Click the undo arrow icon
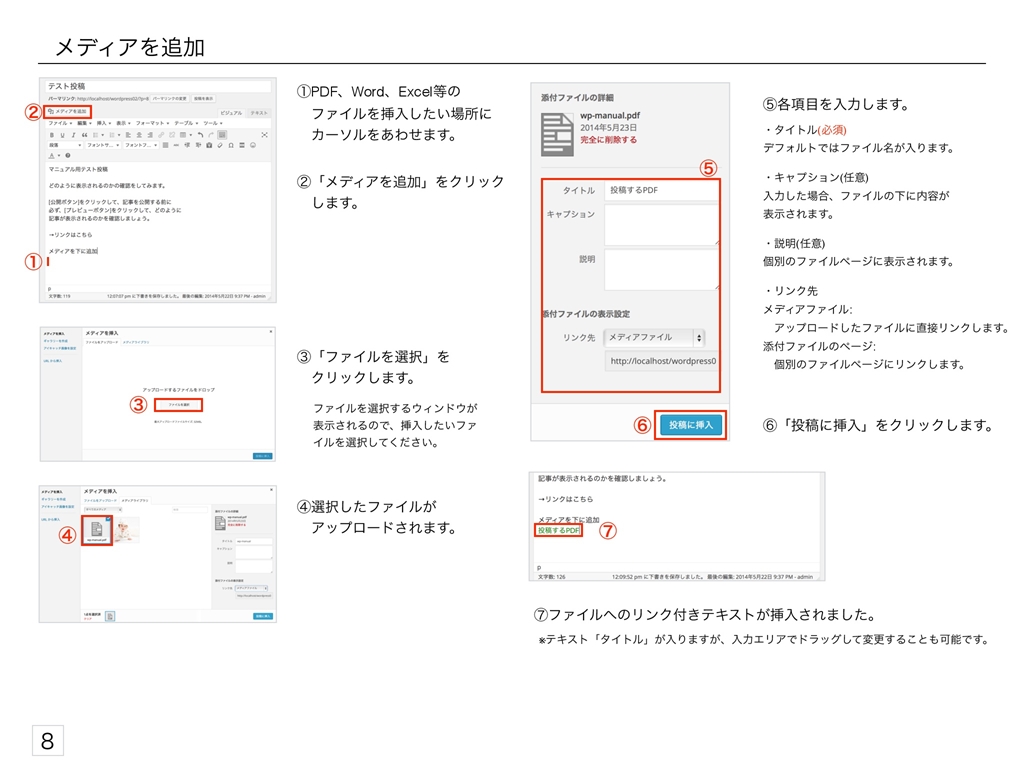 click(x=200, y=135)
